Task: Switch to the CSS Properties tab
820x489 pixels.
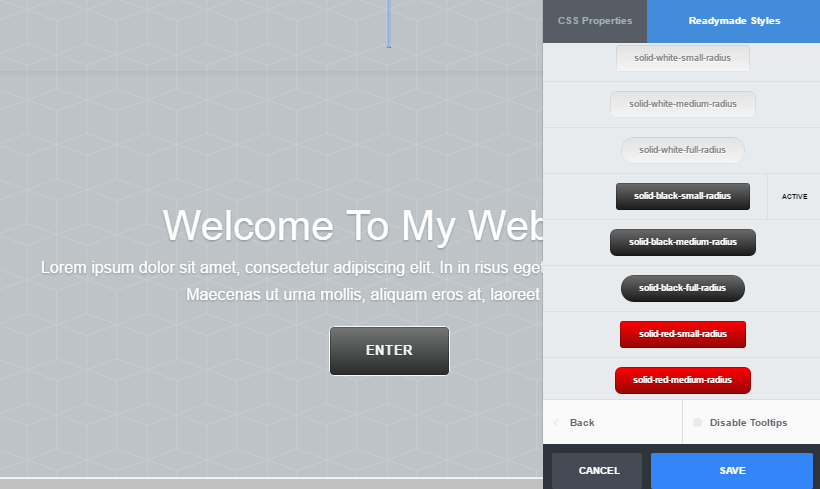Action: coord(595,21)
